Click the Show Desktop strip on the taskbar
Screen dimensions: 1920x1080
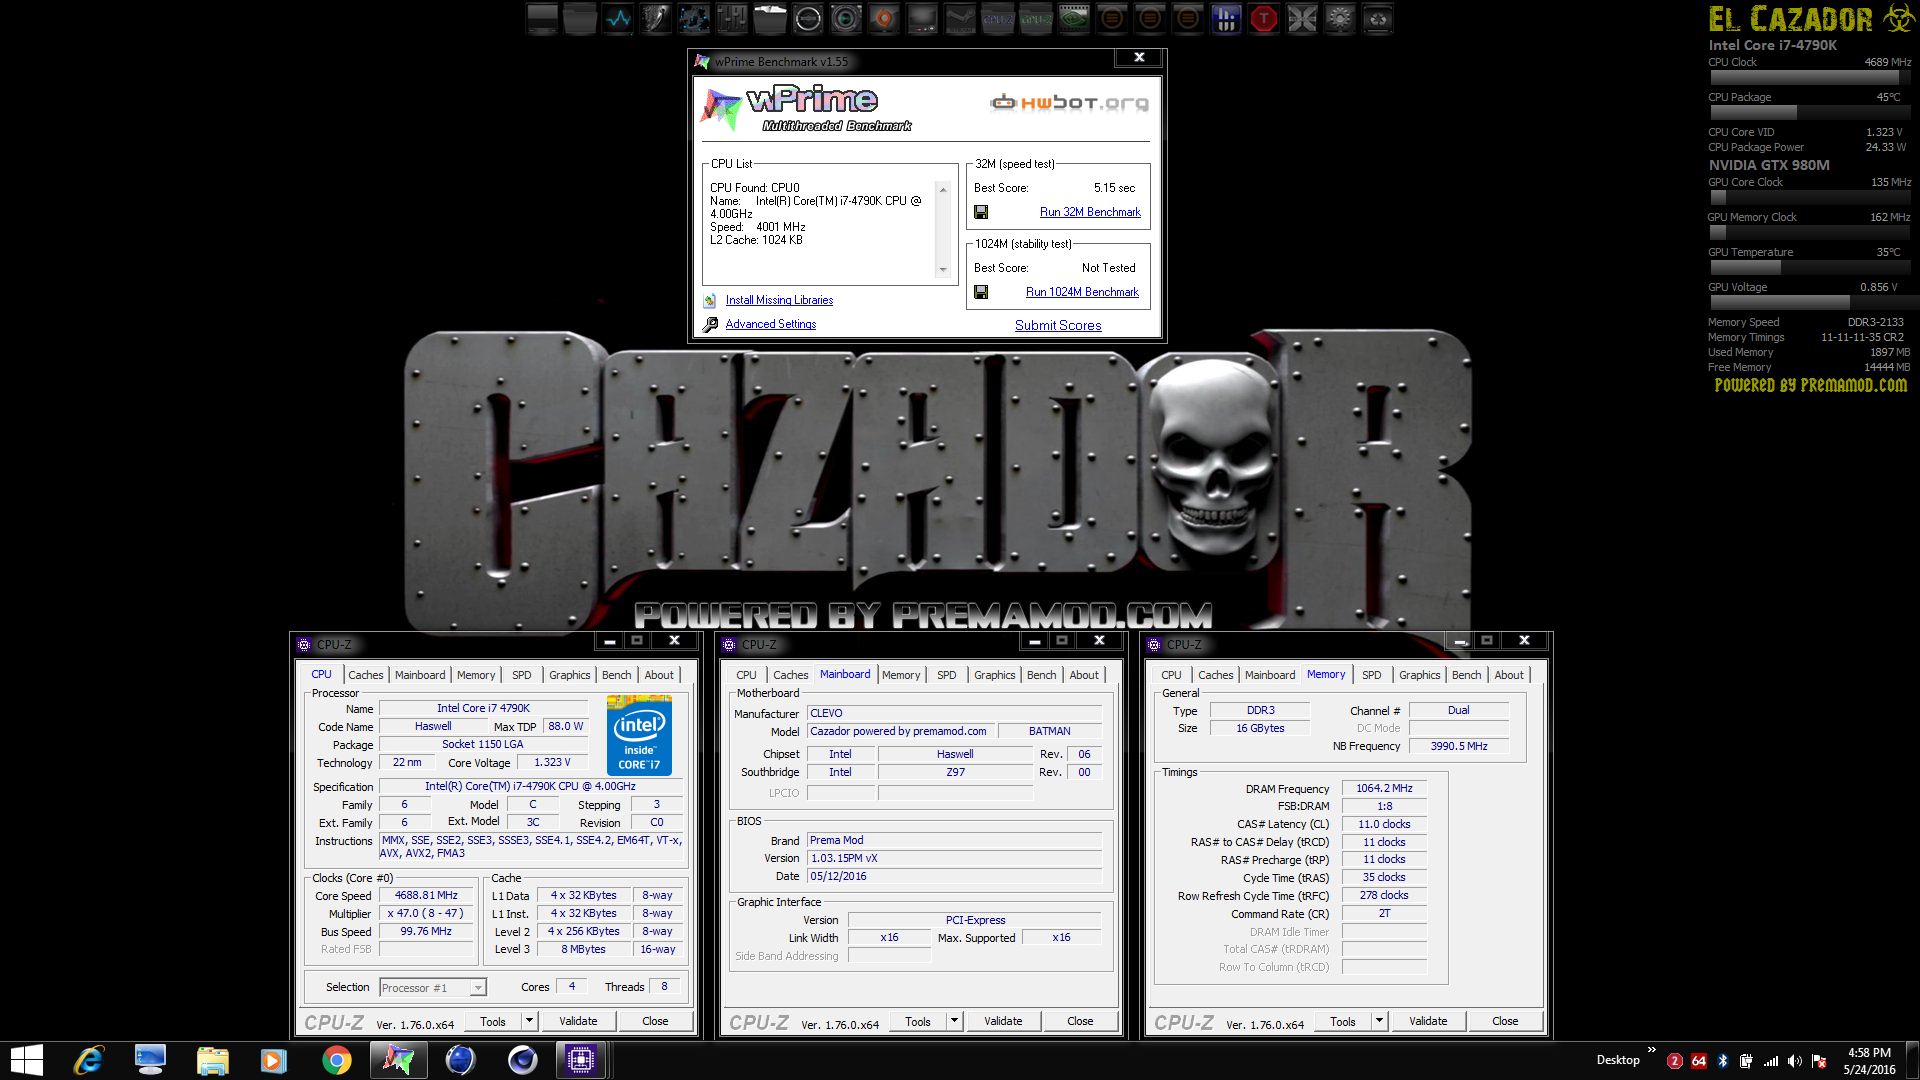coord(1913,1060)
